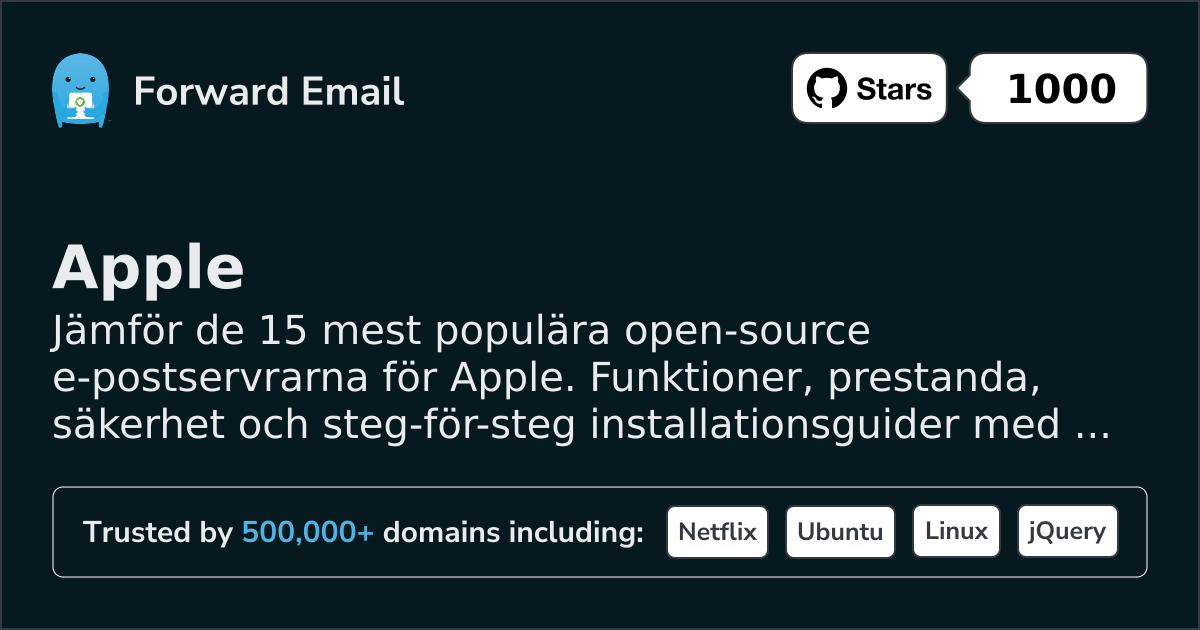The height and width of the screenshot is (630, 1200).
Task: Click the domains including: label
Action: [513, 533]
